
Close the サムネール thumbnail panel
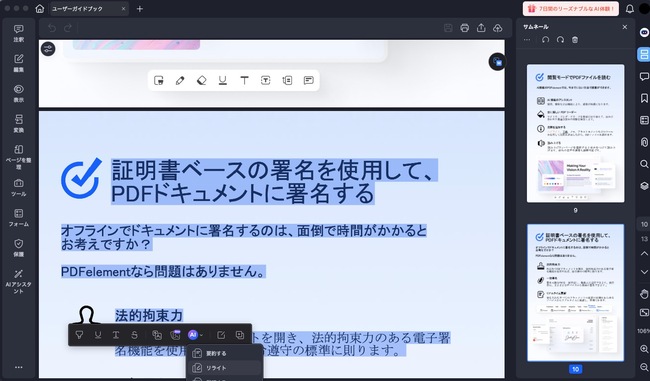pyautogui.click(x=625, y=27)
